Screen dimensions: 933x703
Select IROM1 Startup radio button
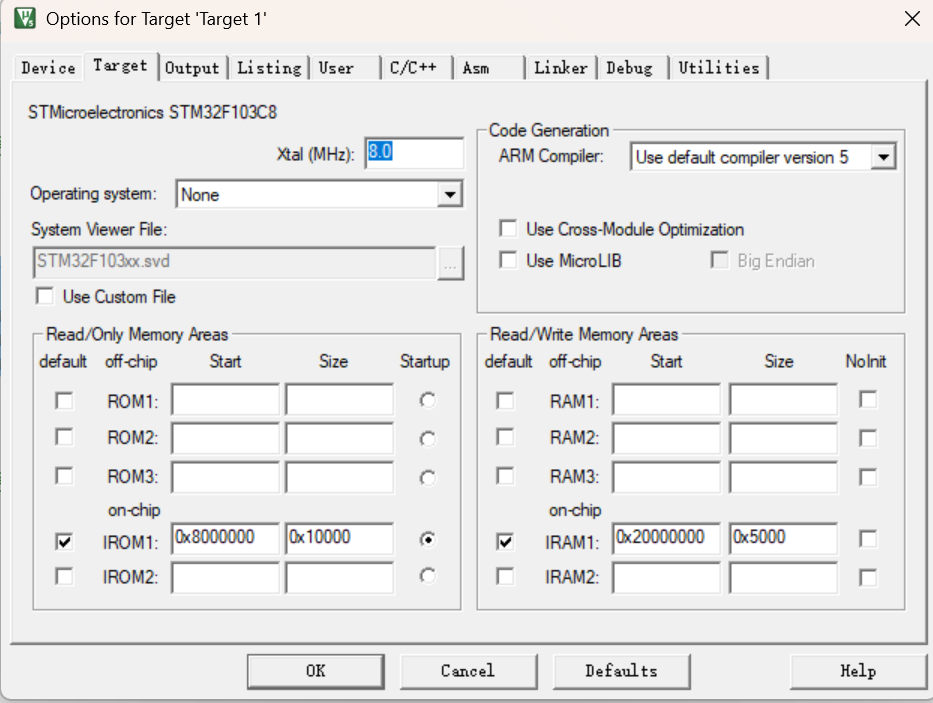coord(427,539)
